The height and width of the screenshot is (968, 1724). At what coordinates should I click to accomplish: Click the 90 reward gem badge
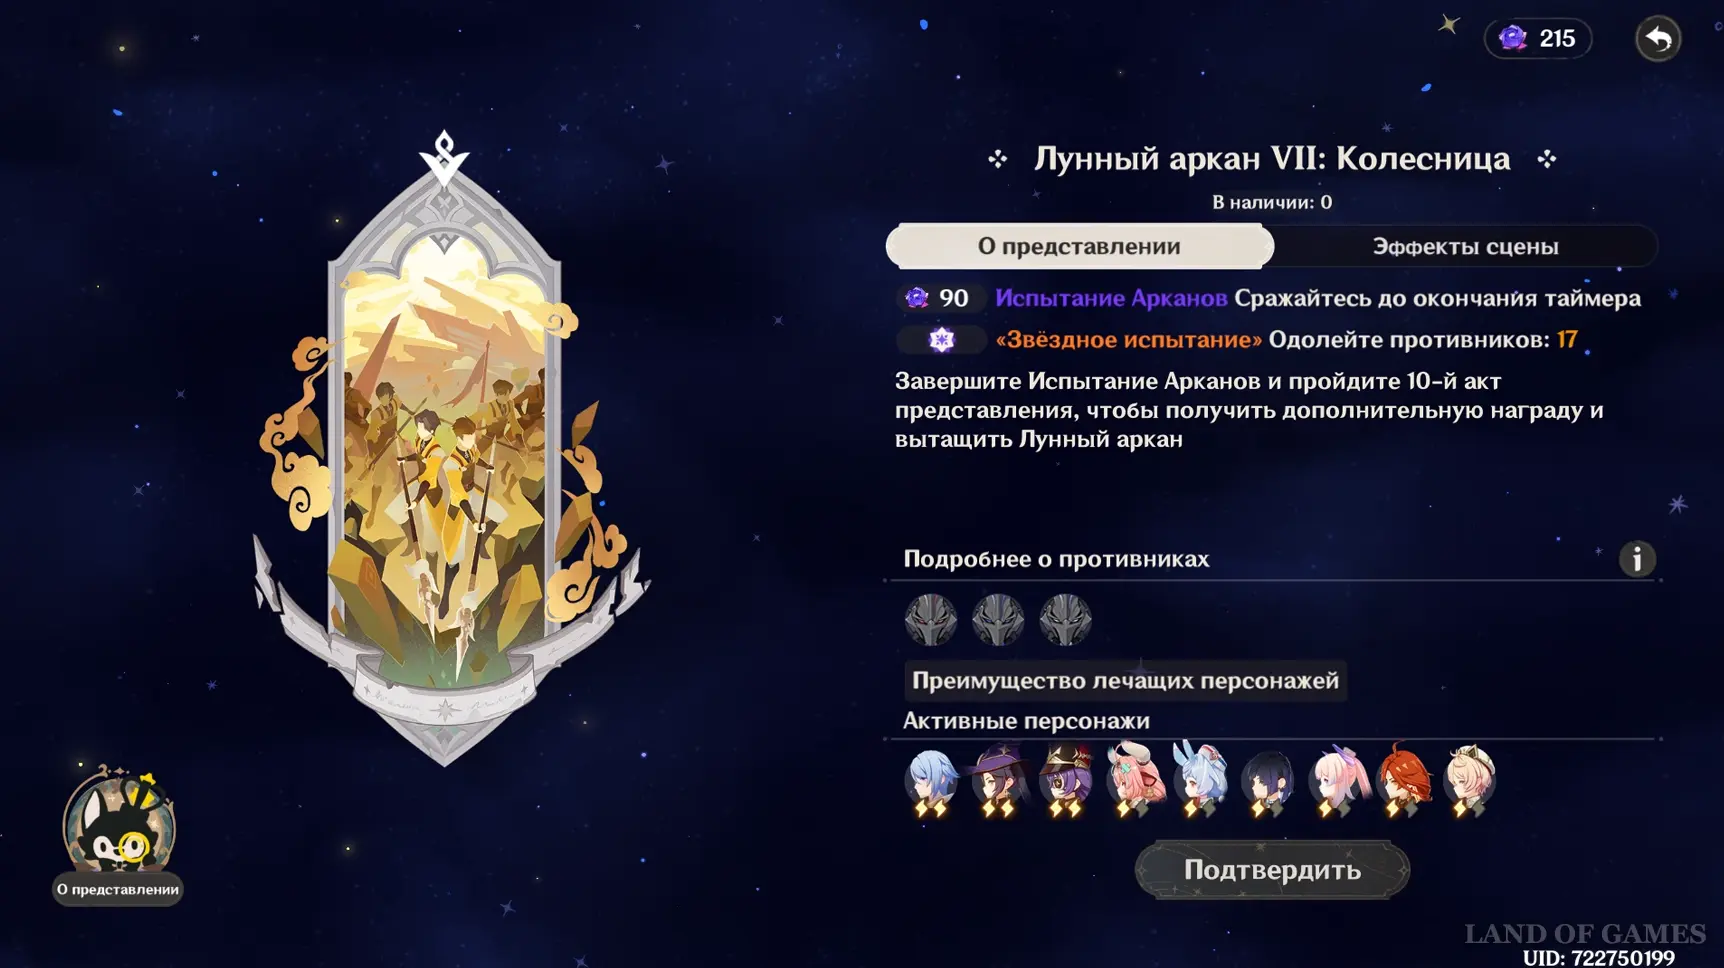coord(937,298)
